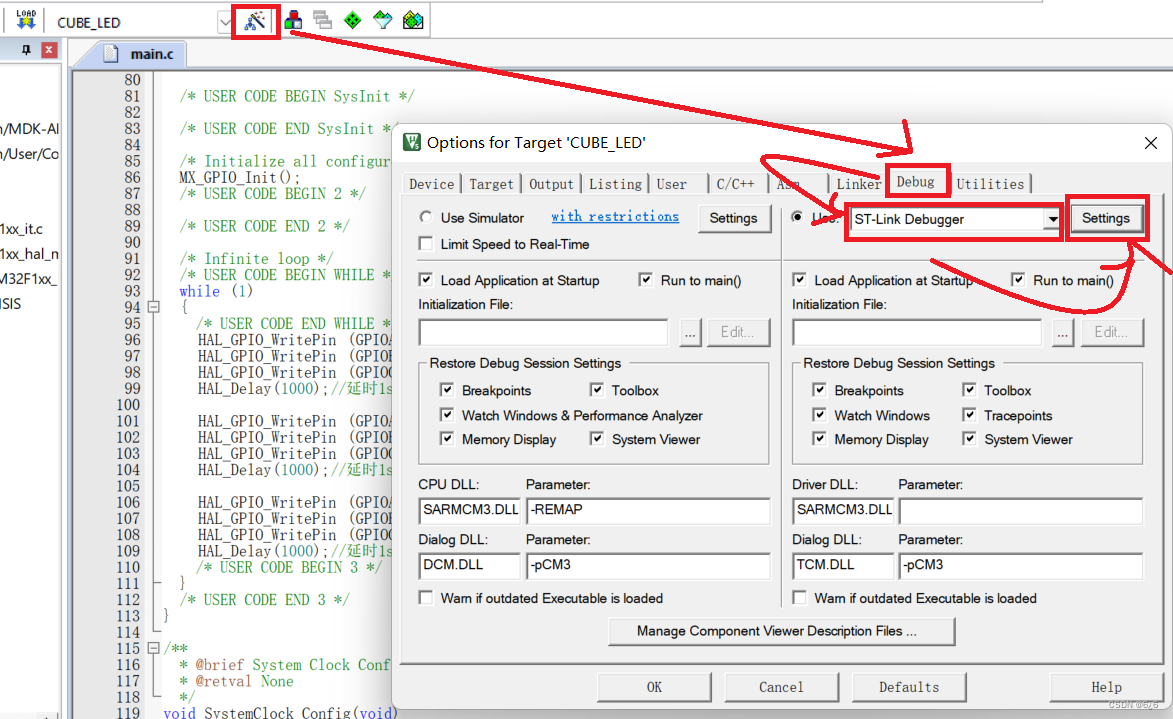Uncheck simulator side System Viewer checkbox
This screenshot has height=719, width=1173.
pyautogui.click(x=597, y=438)
